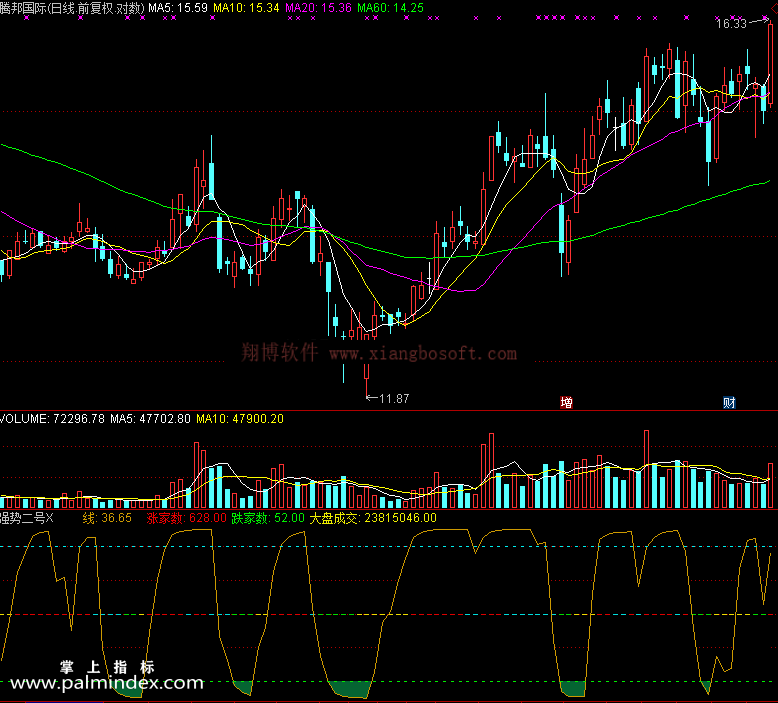Click the 11.87 low price annotation
The width and height of the screenshot is (778, 703).
(x=394, y=398)
